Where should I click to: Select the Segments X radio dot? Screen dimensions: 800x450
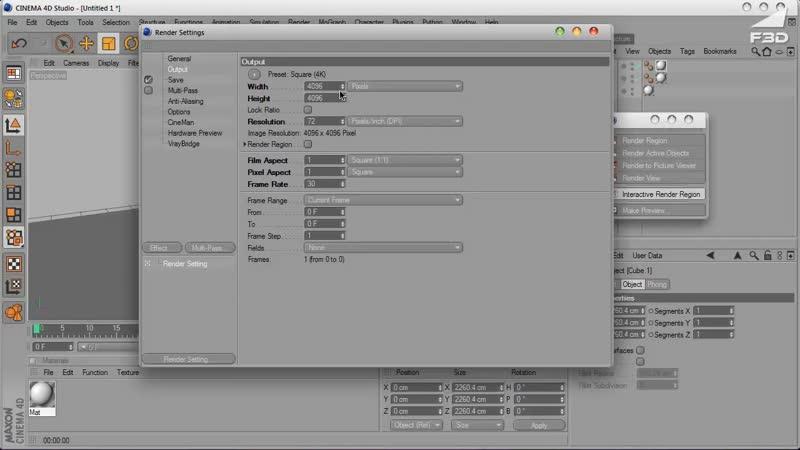tap(651, 311)
